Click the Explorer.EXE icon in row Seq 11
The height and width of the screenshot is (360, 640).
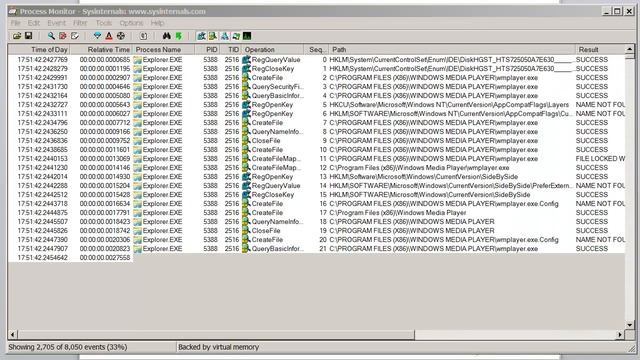(138, 159)
